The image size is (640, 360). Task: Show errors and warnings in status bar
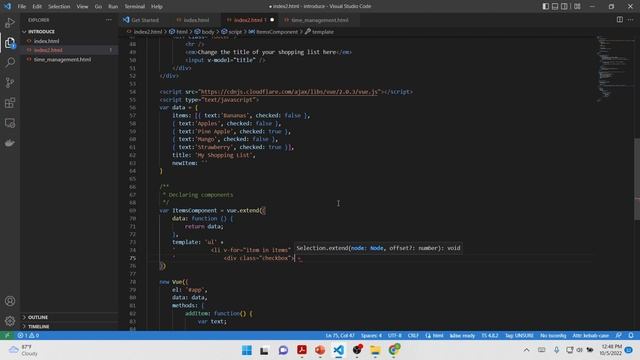(28, 335)
